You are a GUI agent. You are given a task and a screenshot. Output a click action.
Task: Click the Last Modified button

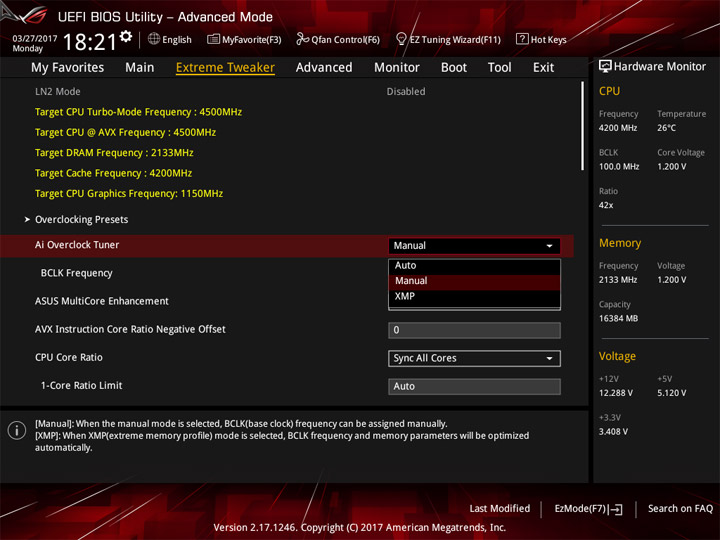pos(500,508)
